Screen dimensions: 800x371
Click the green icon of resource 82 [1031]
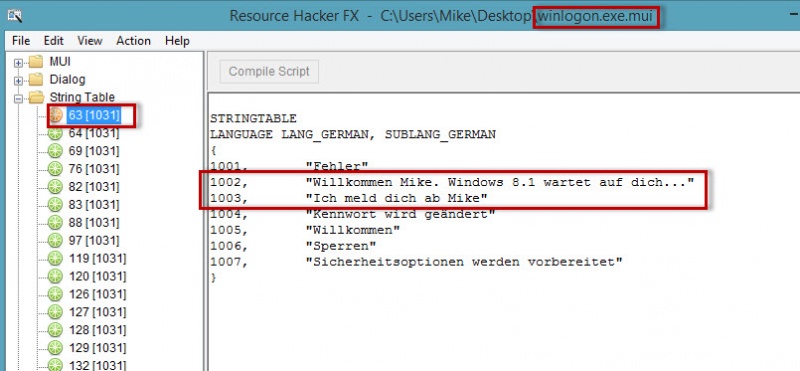coord(56,187)
